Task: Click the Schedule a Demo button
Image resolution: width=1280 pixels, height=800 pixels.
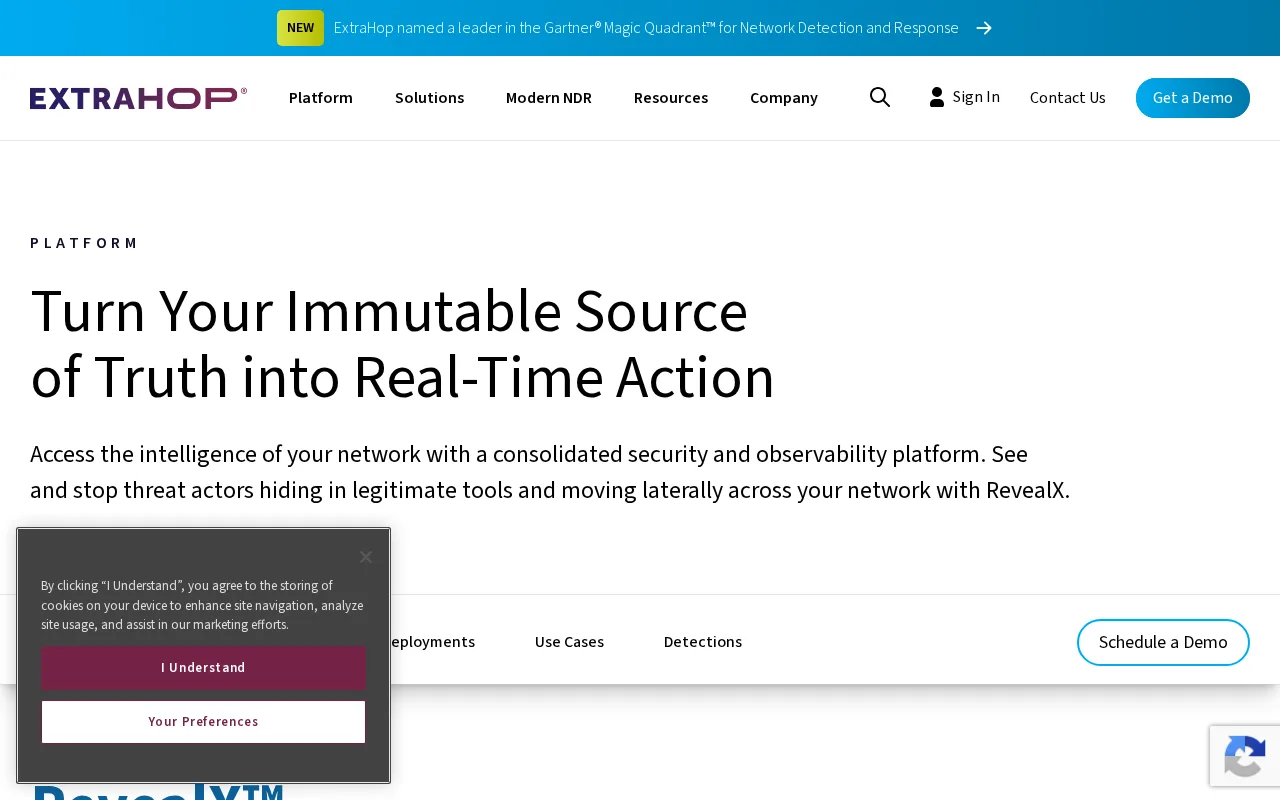Action: click(1163, 642)
